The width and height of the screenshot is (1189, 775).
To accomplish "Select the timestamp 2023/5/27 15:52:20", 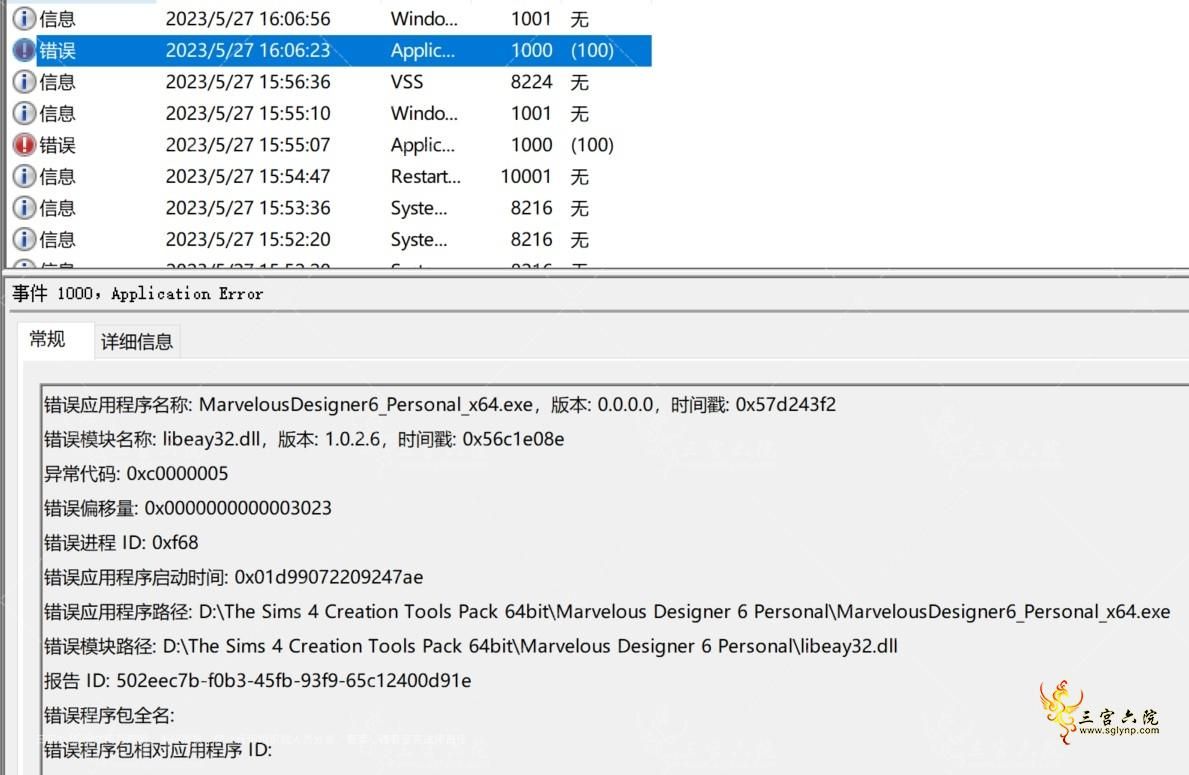I will [248, 240].
